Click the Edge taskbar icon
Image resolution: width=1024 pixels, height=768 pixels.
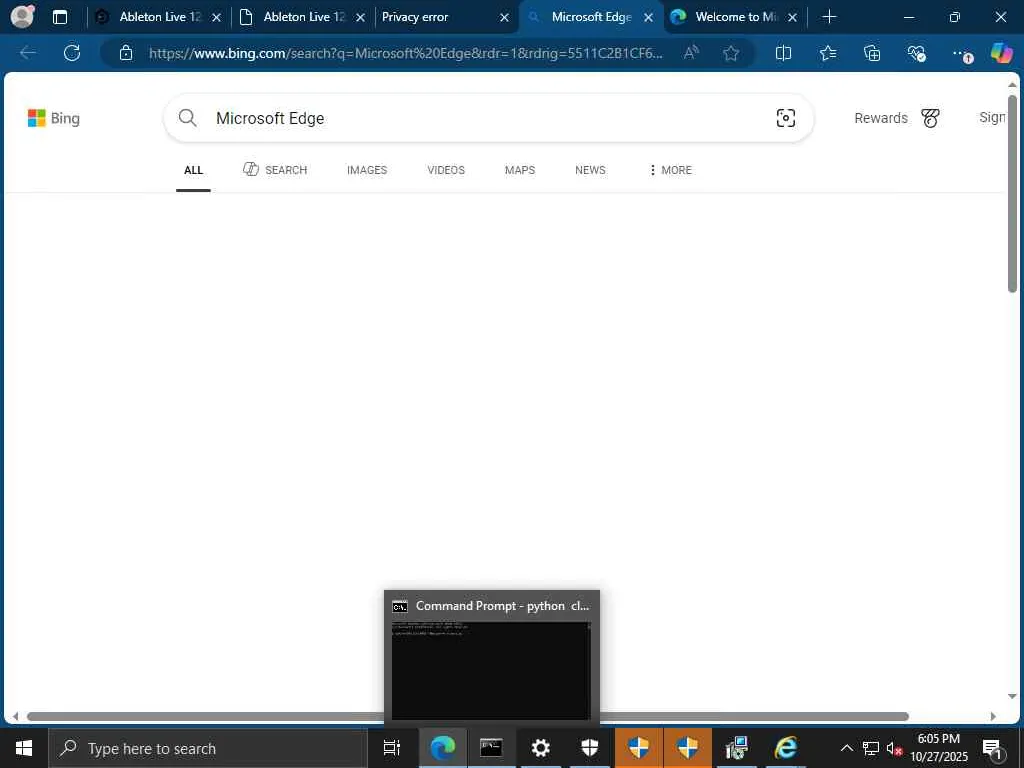tap(442, 748)
